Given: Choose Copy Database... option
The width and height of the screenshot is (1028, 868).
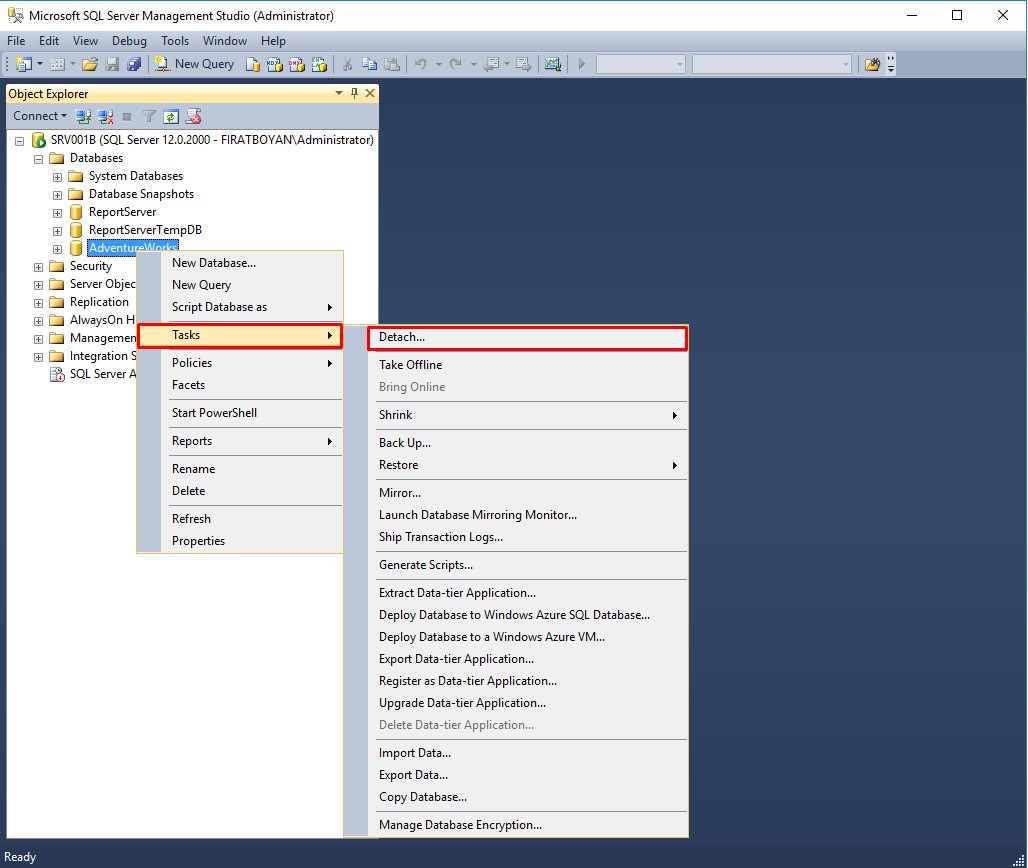Looking at the screenshot, I should pos(528,797).
